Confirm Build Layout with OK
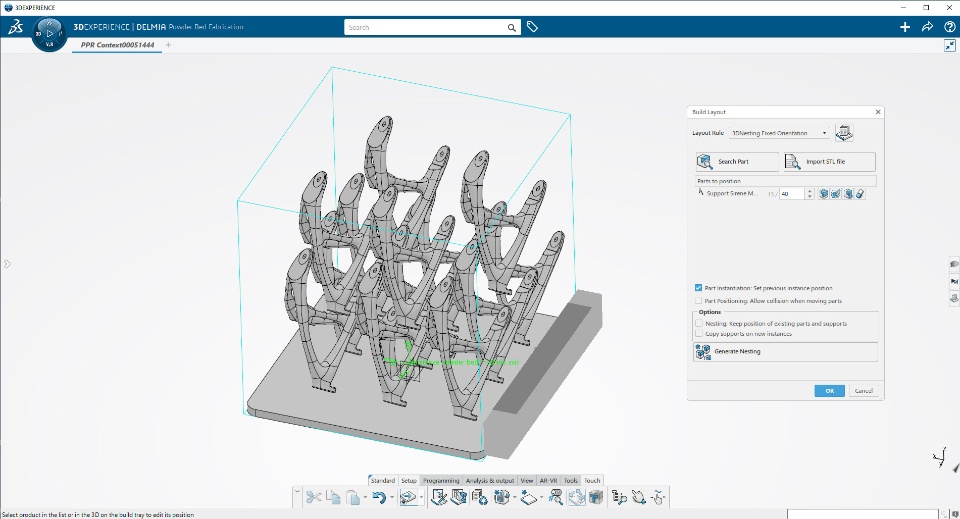This screenshot has width=960, height=519. point(830,390)
